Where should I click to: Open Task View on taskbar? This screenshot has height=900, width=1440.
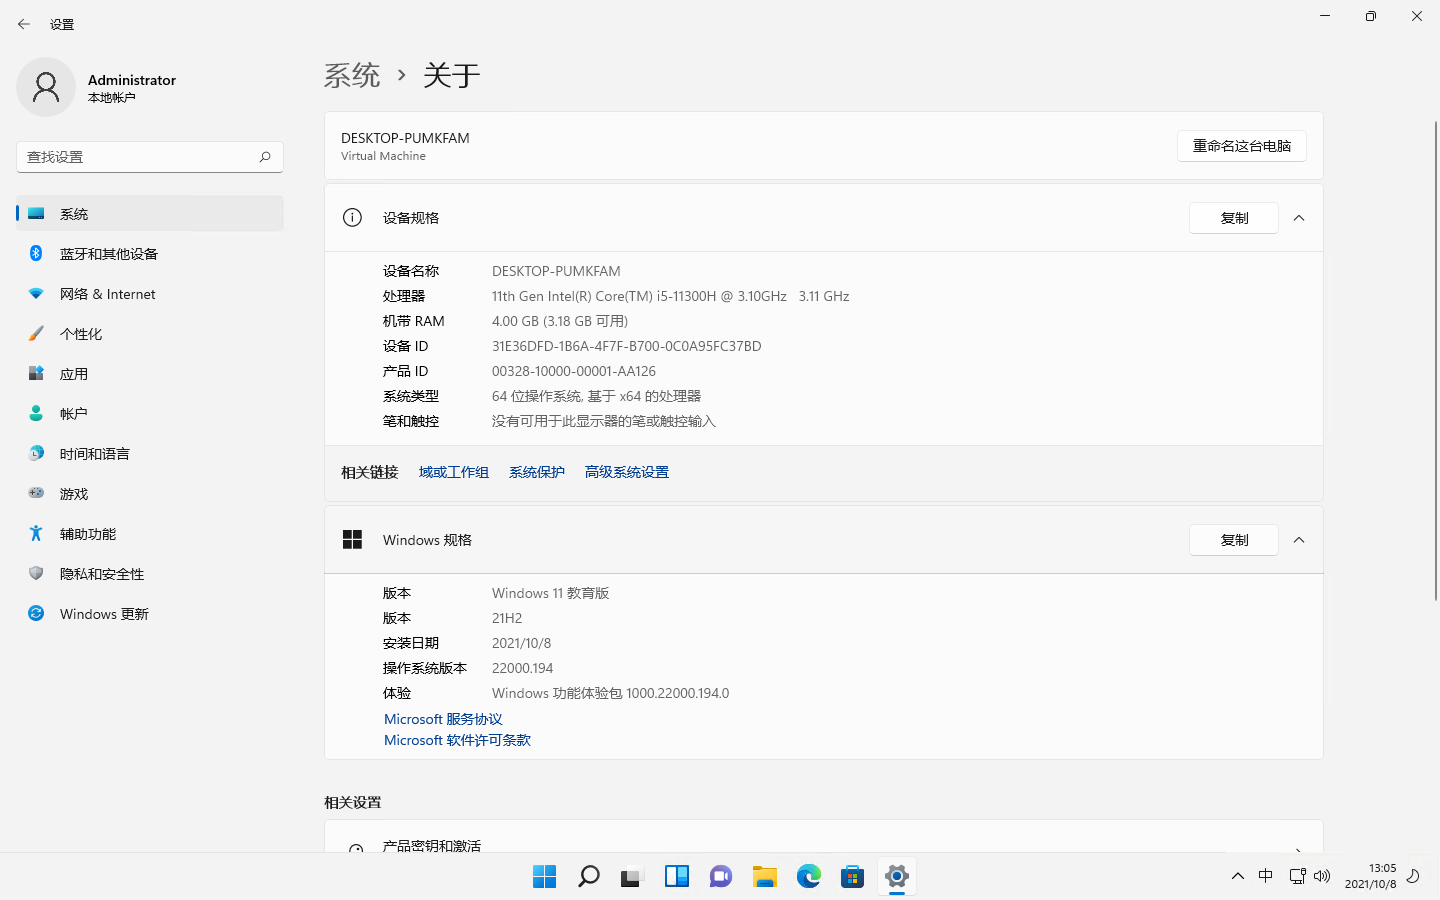click(x=633, y=877)
